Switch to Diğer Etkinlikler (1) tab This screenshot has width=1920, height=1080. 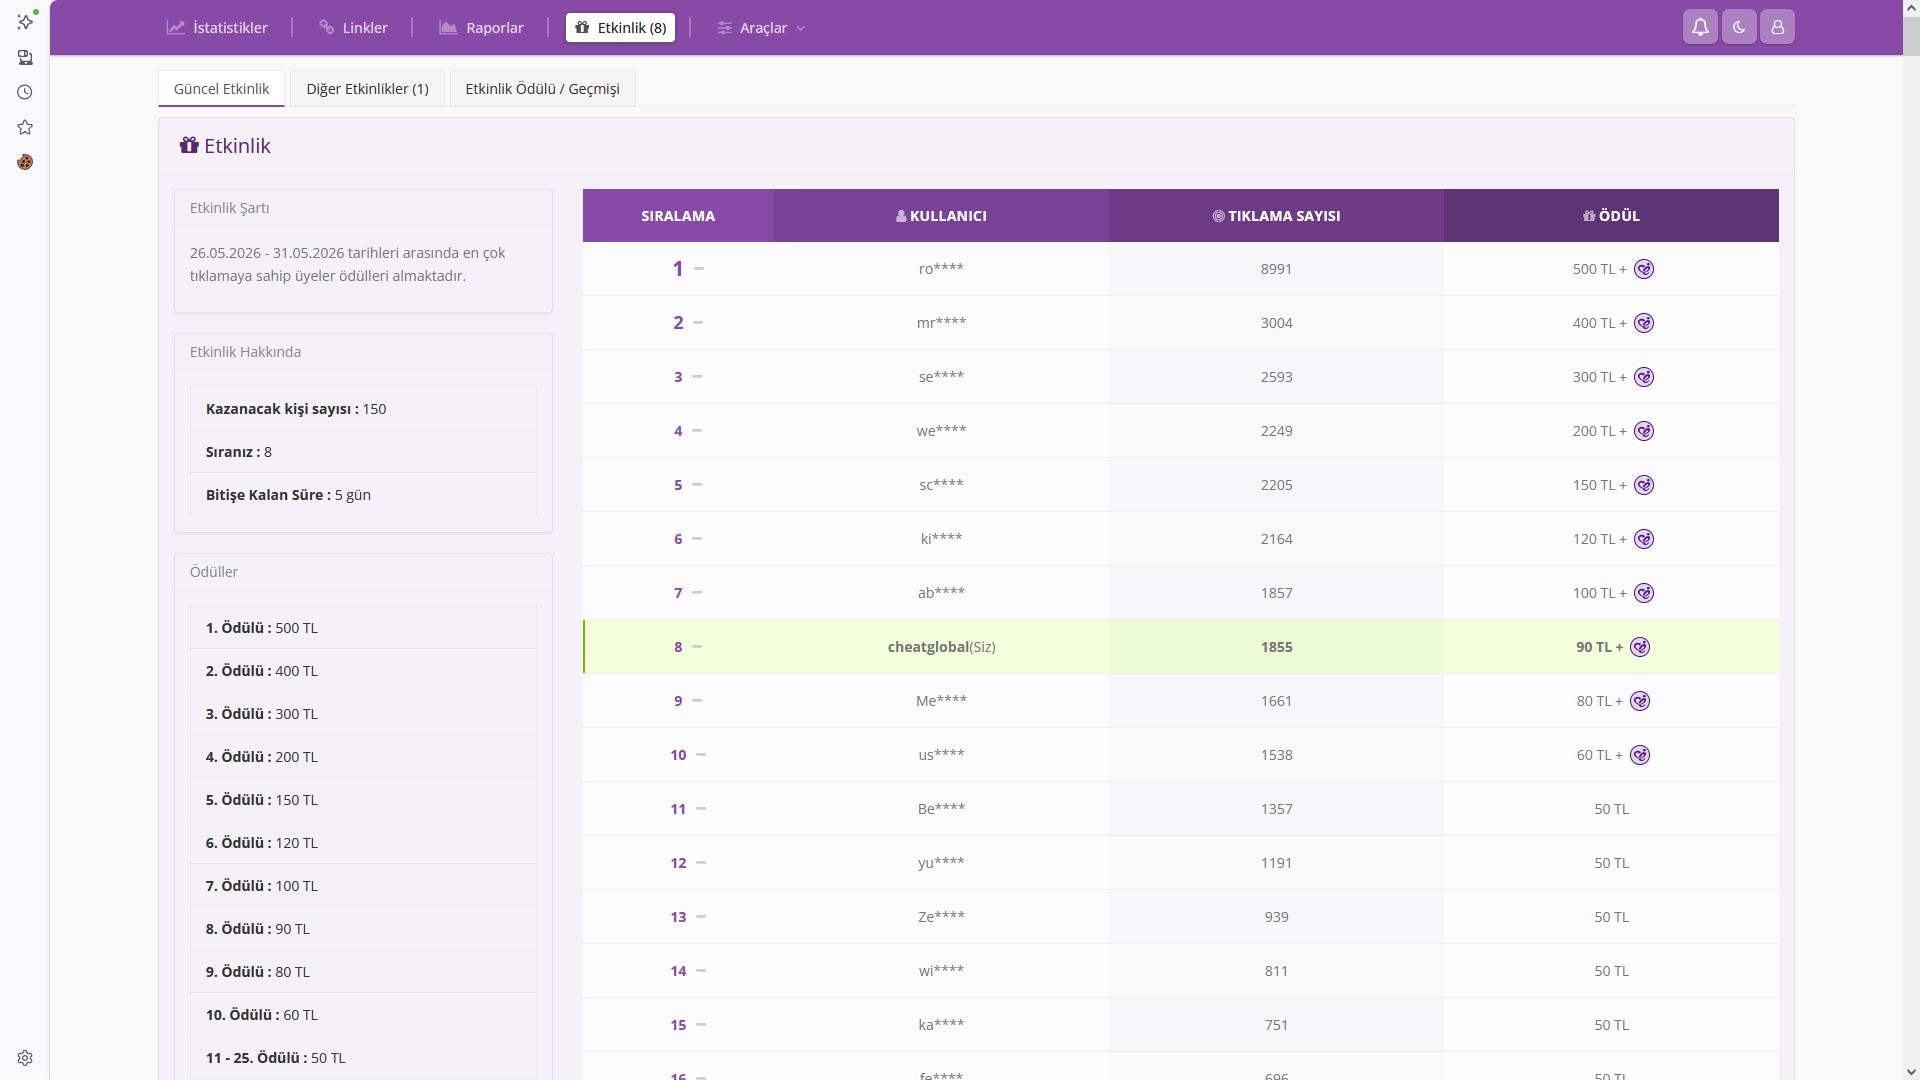(x=367, y=89)
